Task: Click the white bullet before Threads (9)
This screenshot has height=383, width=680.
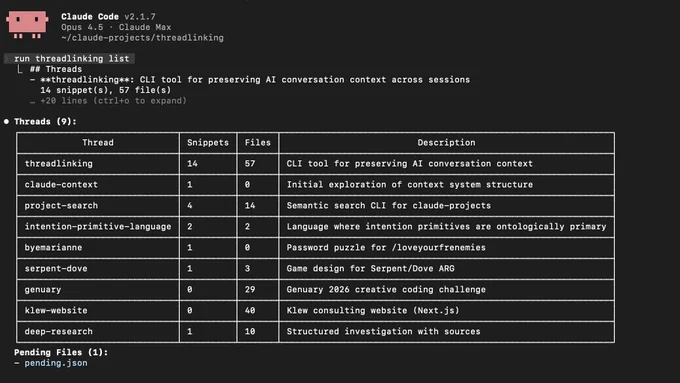Action: point(6,122)
